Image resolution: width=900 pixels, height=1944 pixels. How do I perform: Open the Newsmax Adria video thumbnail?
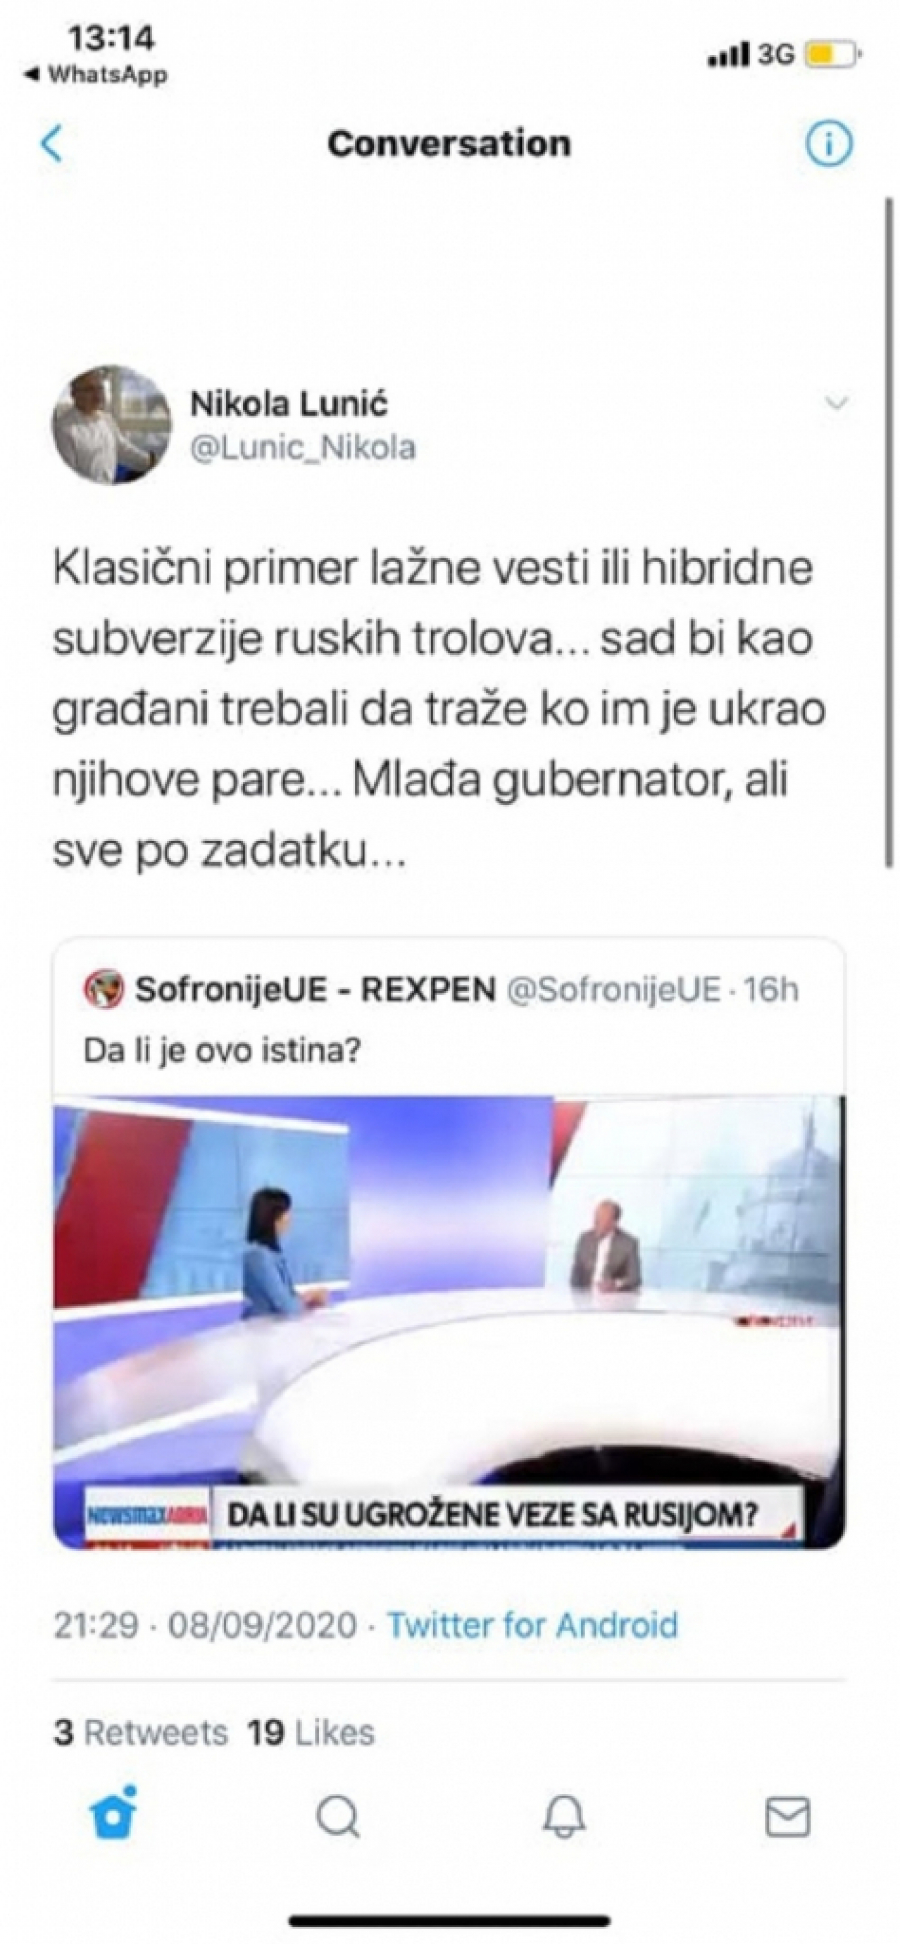pyautogui.click(x=449, y=1322)
